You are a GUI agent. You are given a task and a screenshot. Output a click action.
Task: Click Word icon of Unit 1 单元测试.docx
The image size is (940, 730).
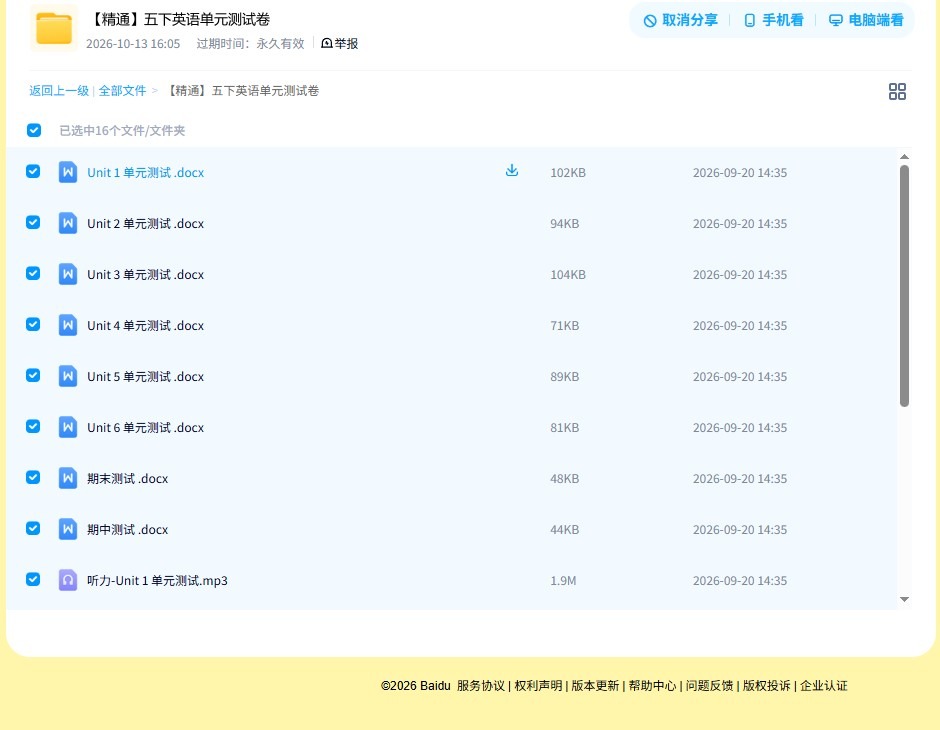pos(68,172)
